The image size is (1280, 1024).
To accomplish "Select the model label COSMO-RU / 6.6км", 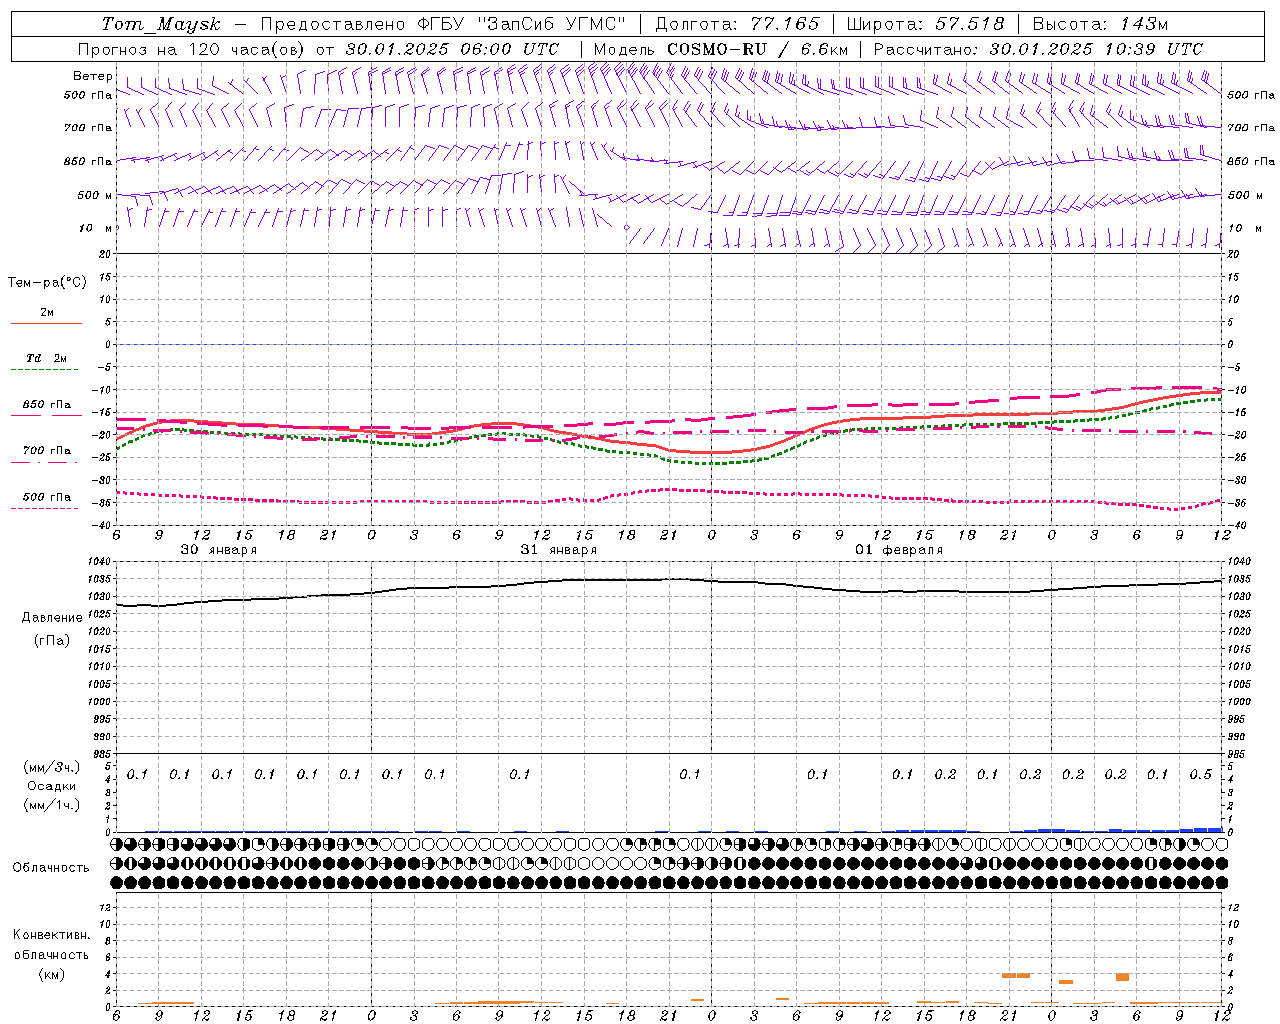I will click(x=757, y=49).
